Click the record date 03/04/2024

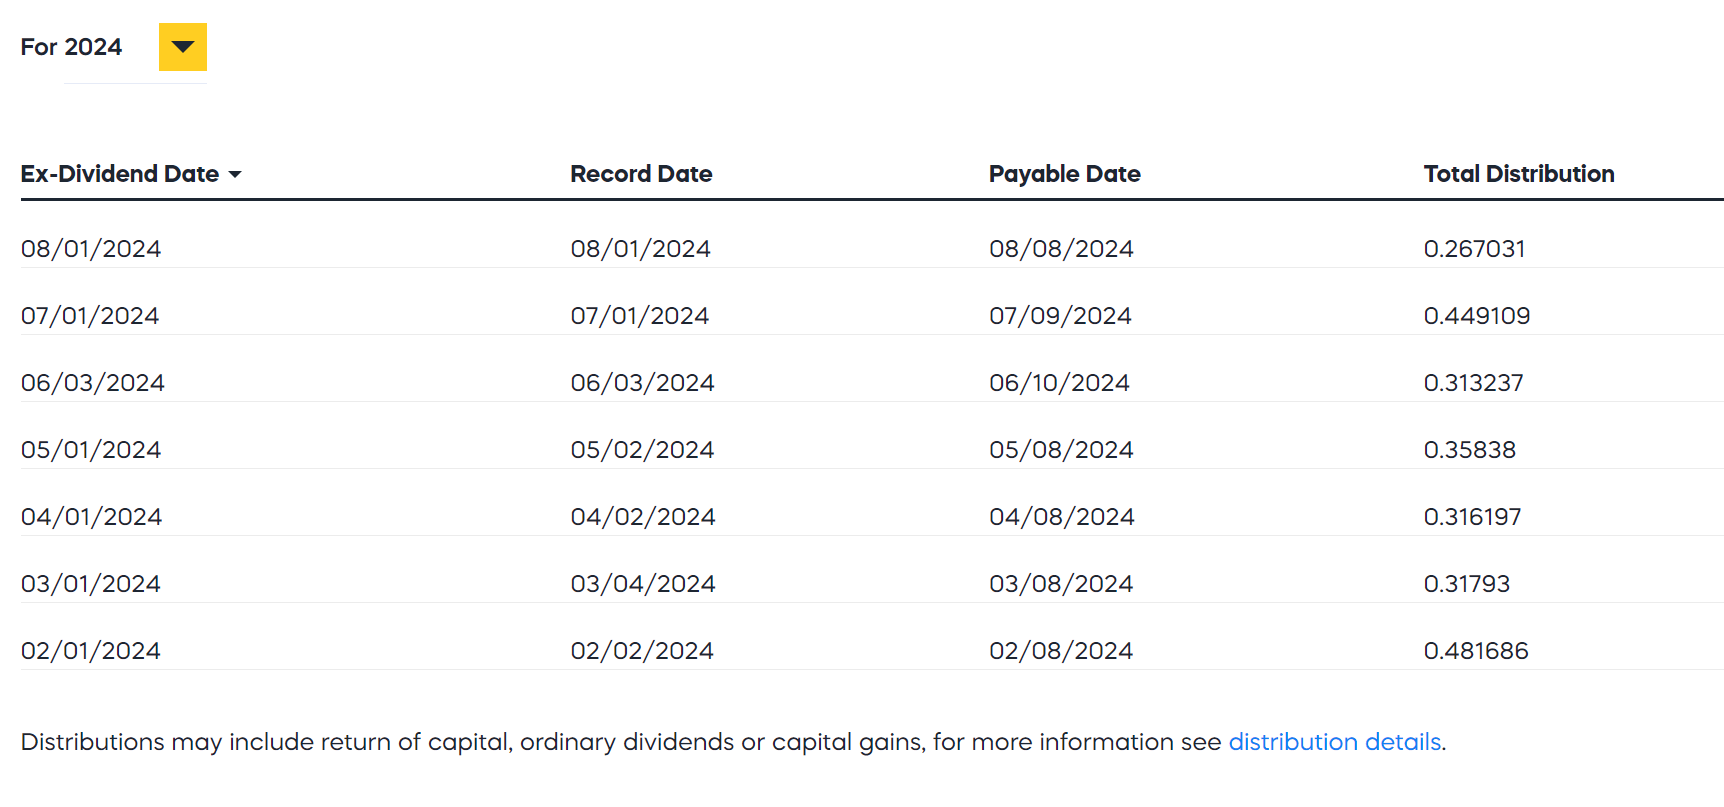[643, 584]
